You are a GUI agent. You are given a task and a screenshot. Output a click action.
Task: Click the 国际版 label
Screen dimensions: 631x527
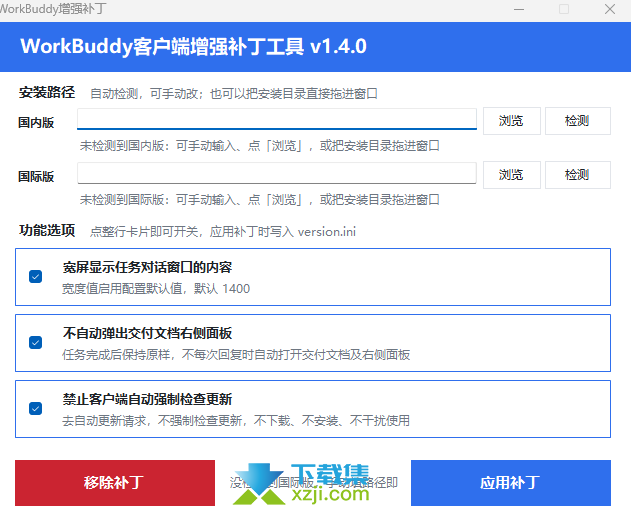tap(36, 177)
